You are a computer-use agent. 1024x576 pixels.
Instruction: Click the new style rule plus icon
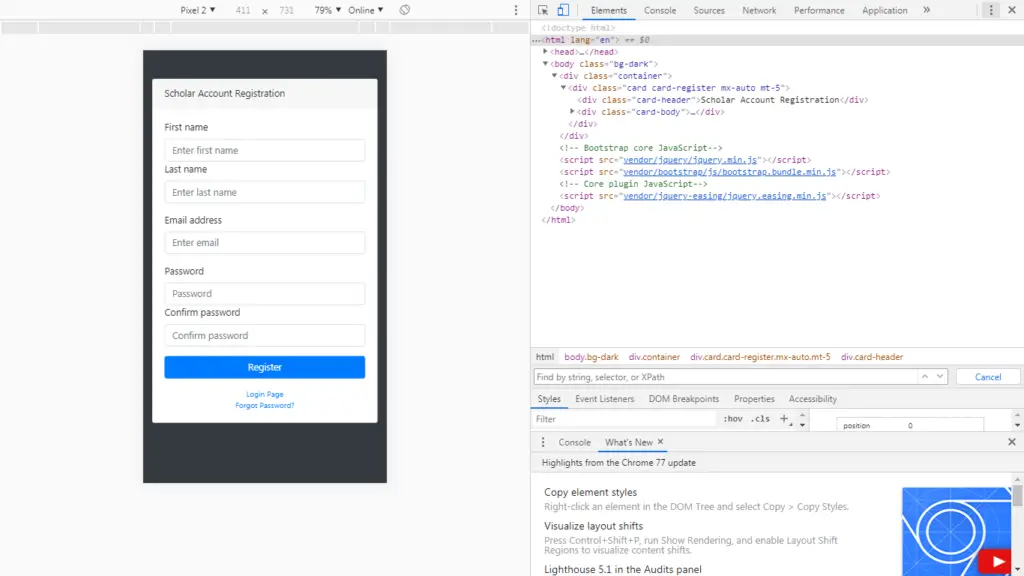pos(784,419)
